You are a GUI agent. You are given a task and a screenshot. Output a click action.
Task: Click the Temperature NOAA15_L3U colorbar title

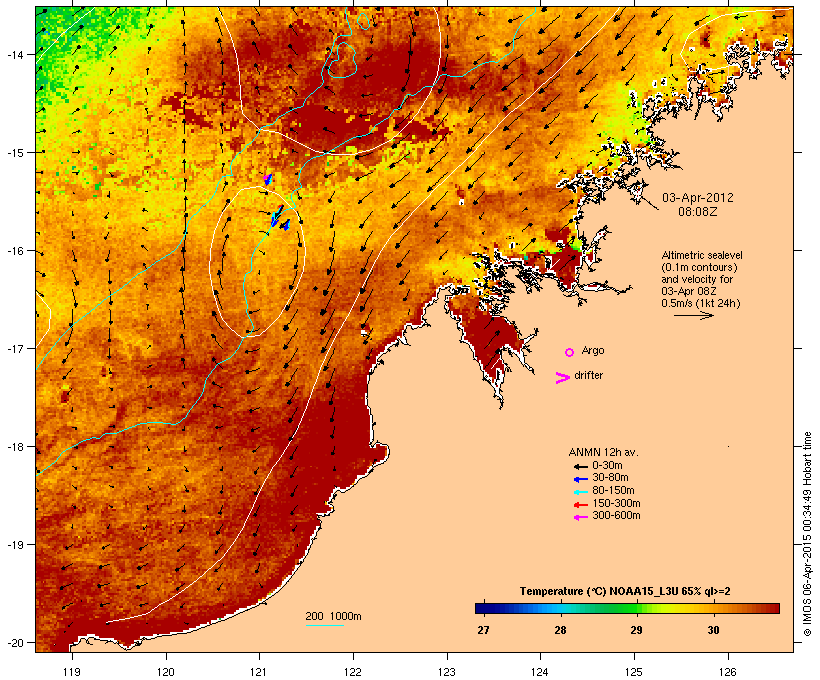coord(625,591)
